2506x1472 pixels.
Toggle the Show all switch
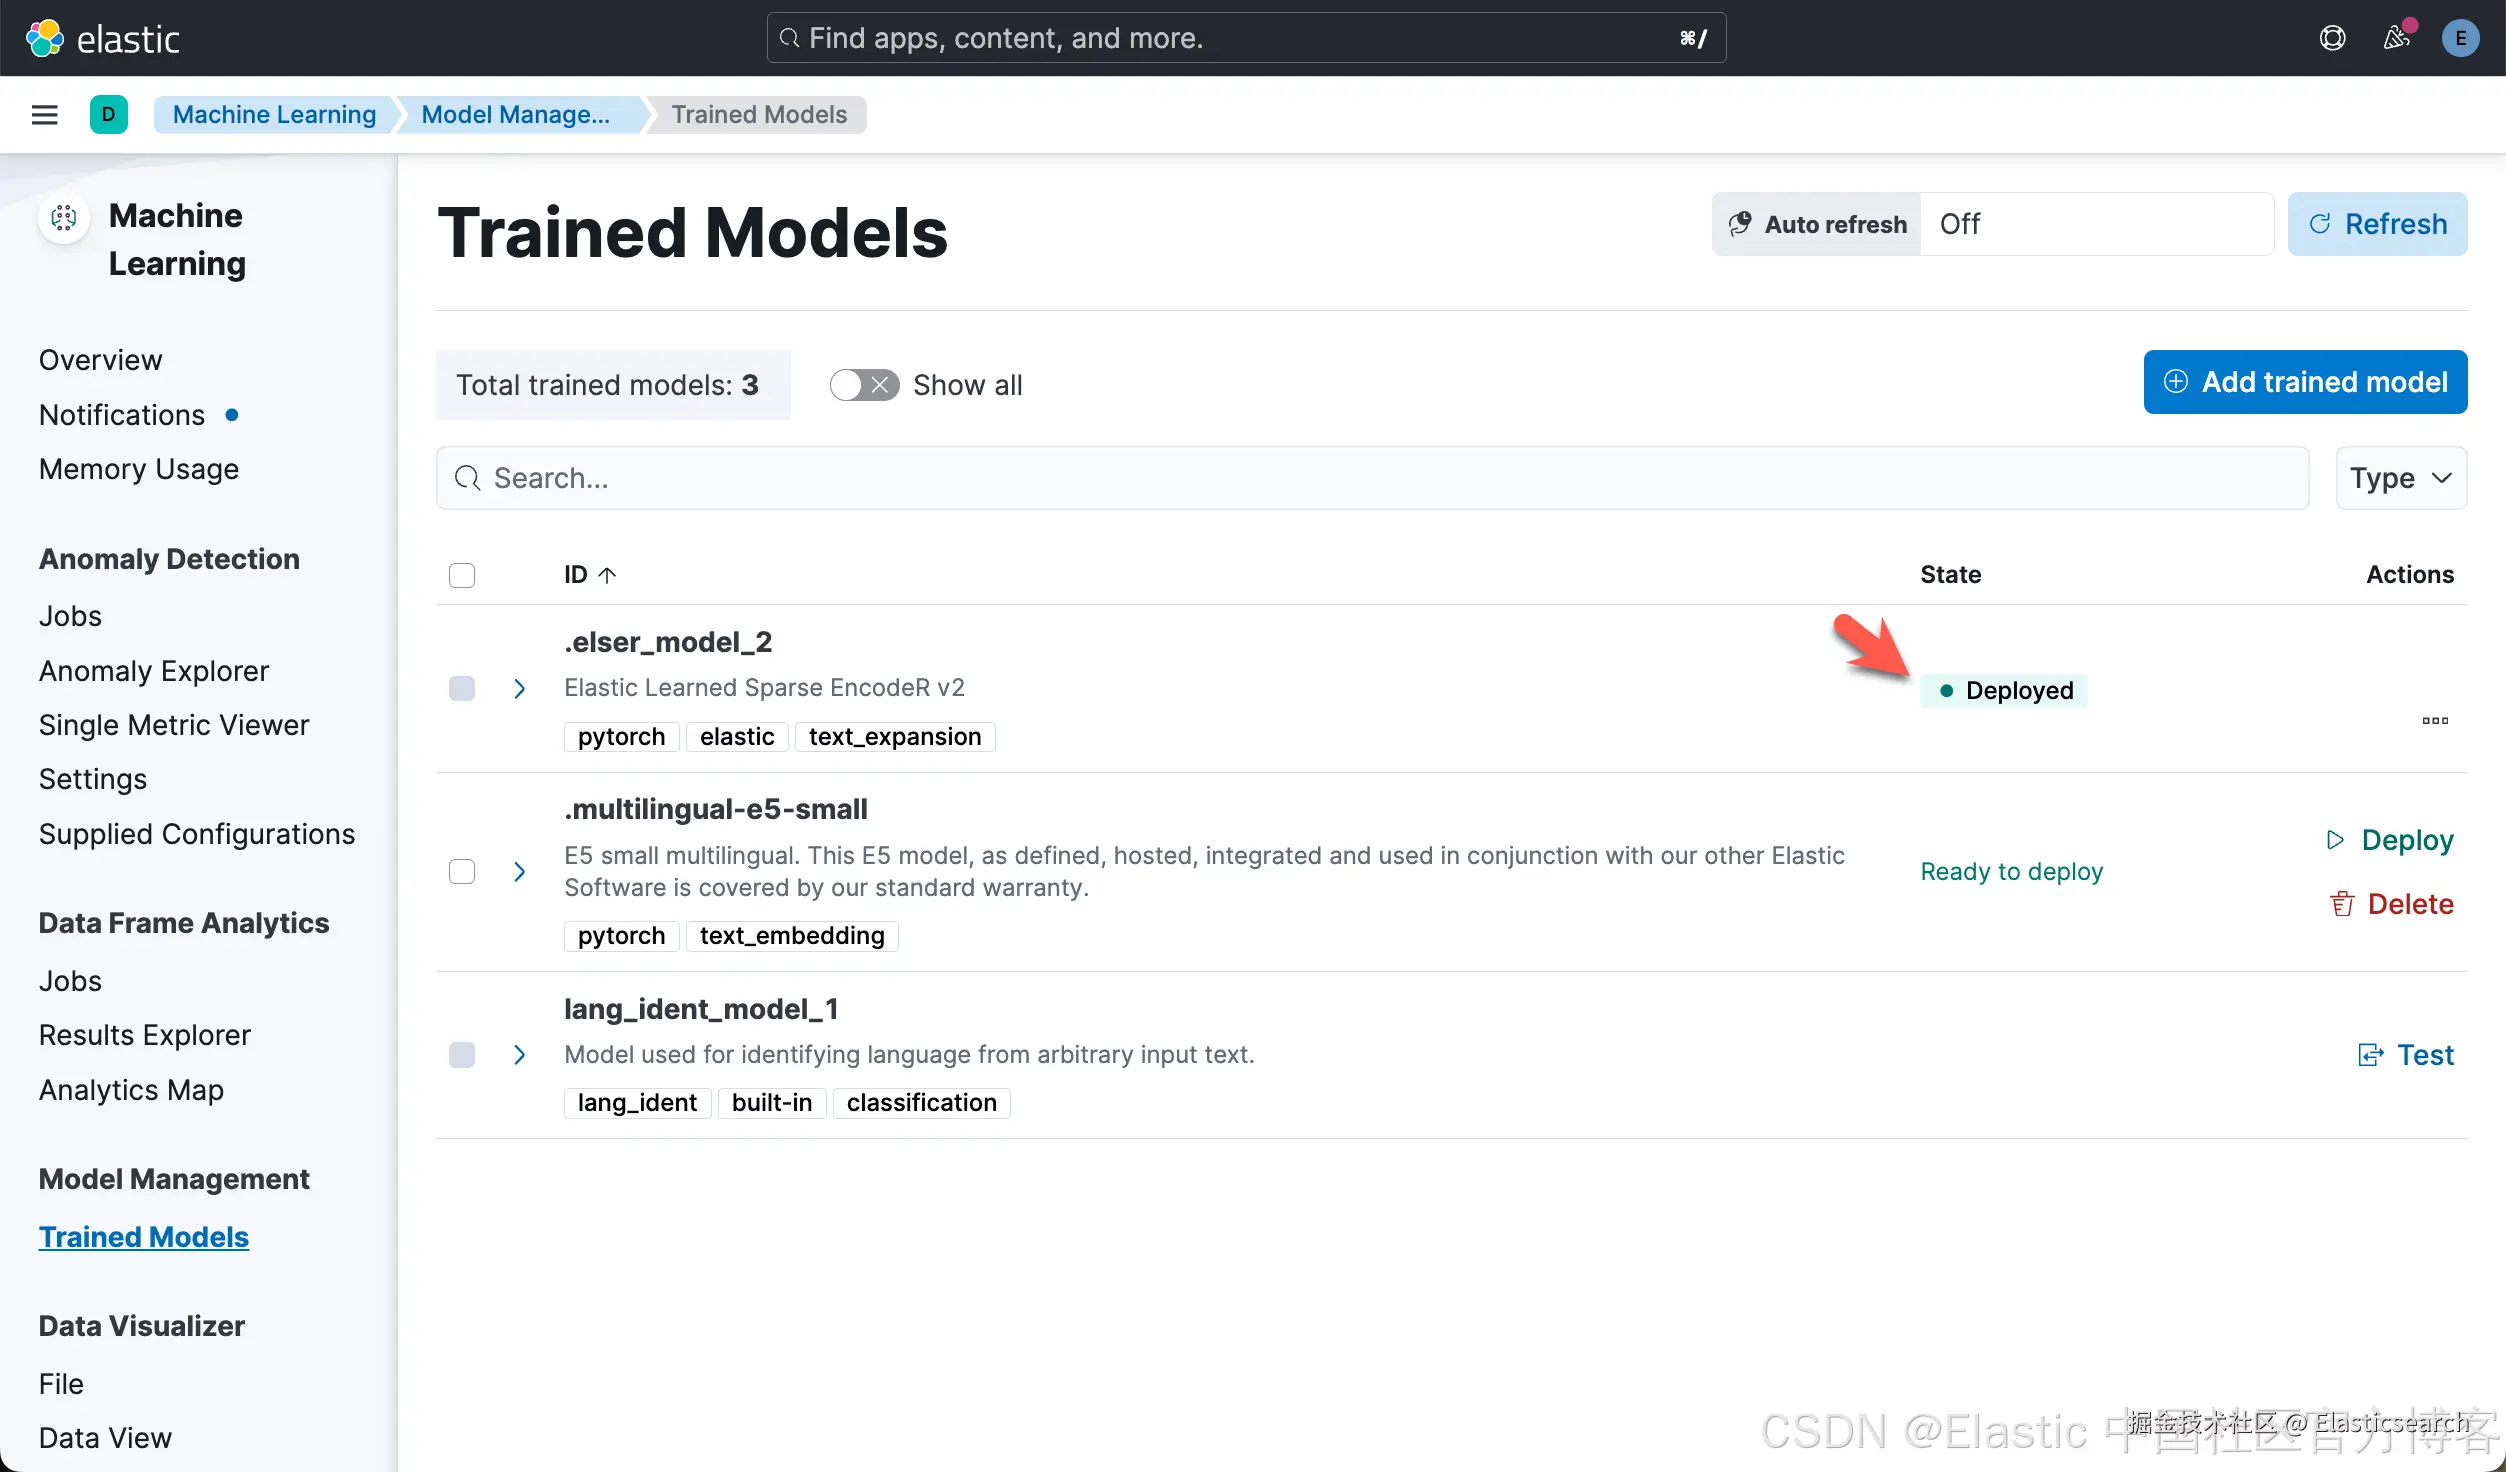[x=864, y=385]
